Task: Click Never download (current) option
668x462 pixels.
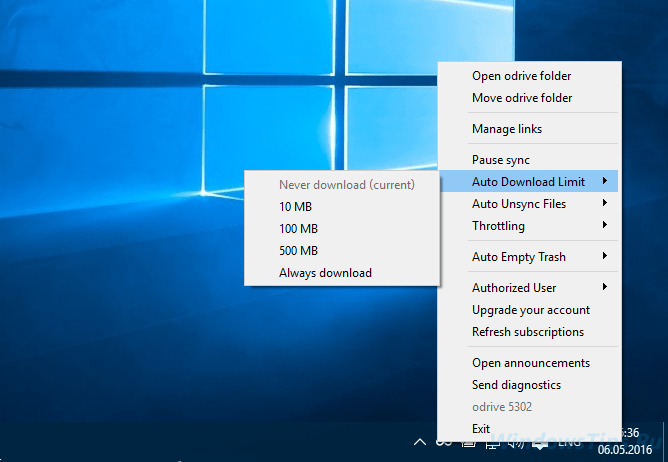Action: [x=342, y=185]
